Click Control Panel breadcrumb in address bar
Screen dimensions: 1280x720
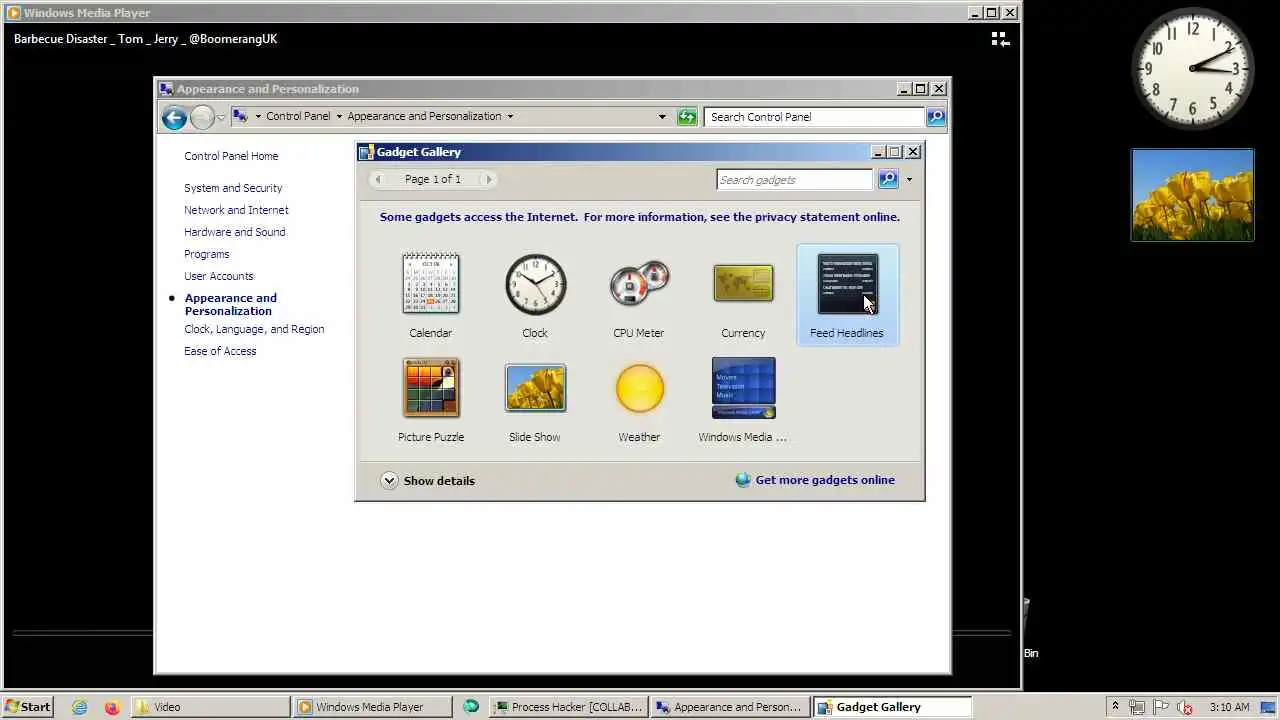point(298,116)
